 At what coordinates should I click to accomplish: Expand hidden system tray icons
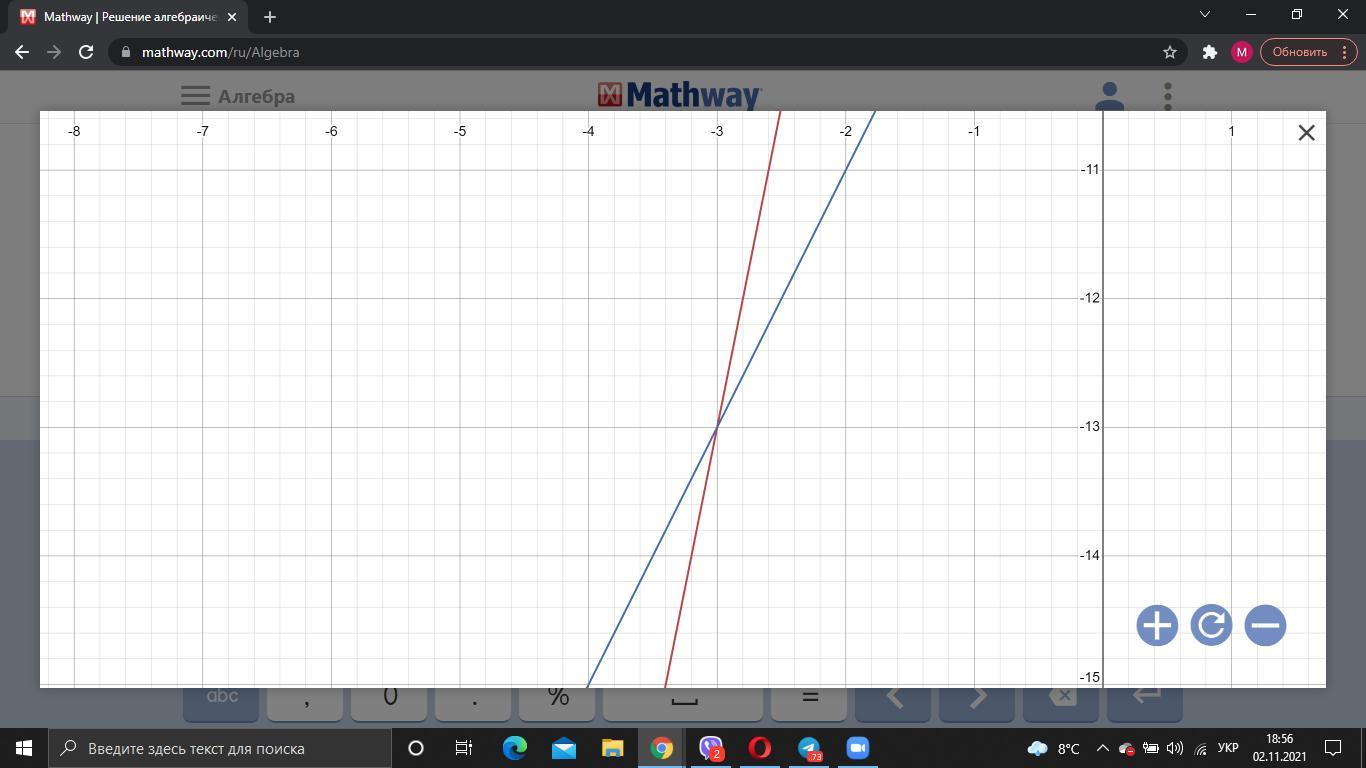coord(1102,748)
